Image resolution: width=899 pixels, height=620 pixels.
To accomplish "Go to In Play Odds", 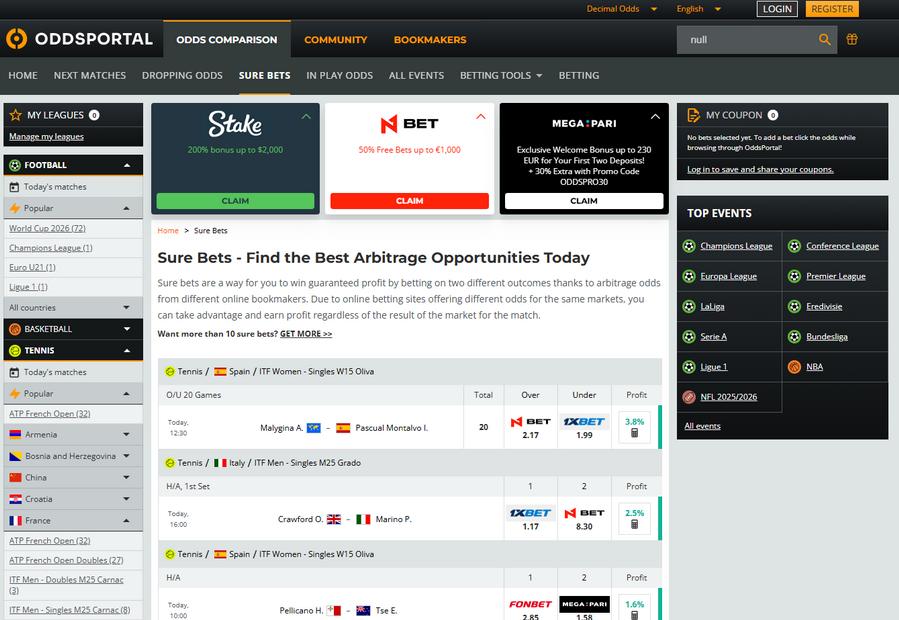I will (x=339, y=76).
